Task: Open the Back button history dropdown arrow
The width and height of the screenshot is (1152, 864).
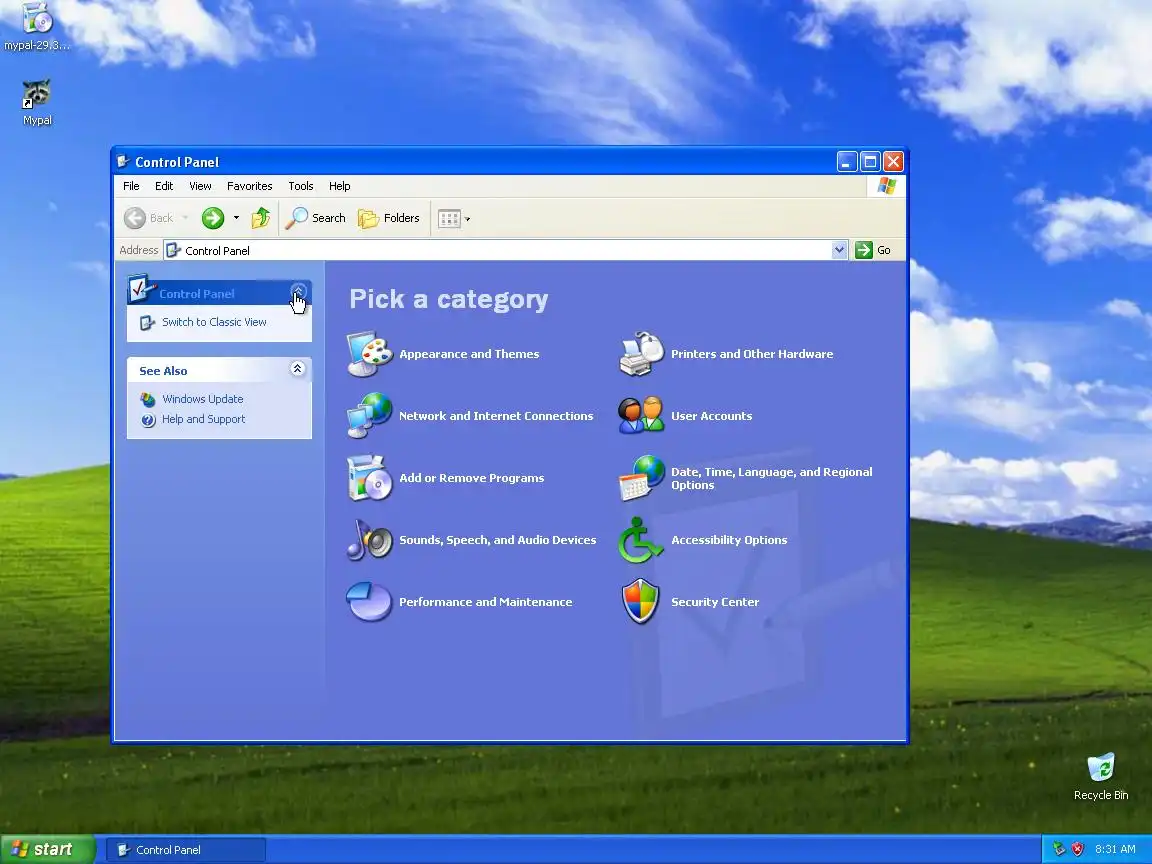Action: click(185, 218)
